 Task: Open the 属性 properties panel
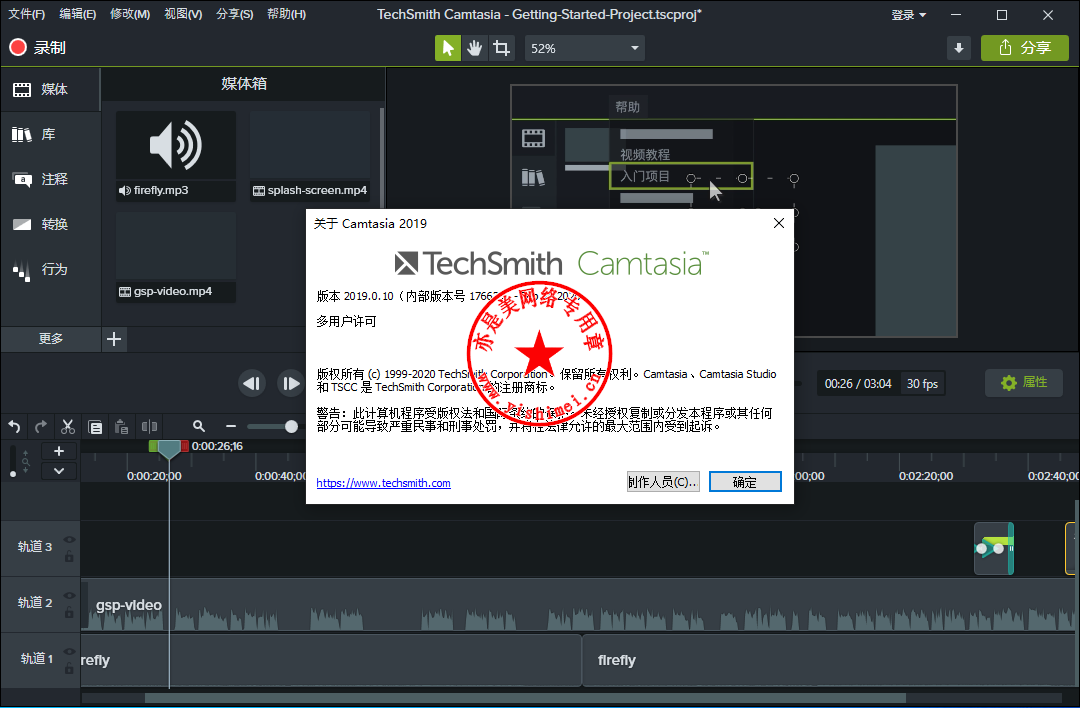pos(1024,382)
